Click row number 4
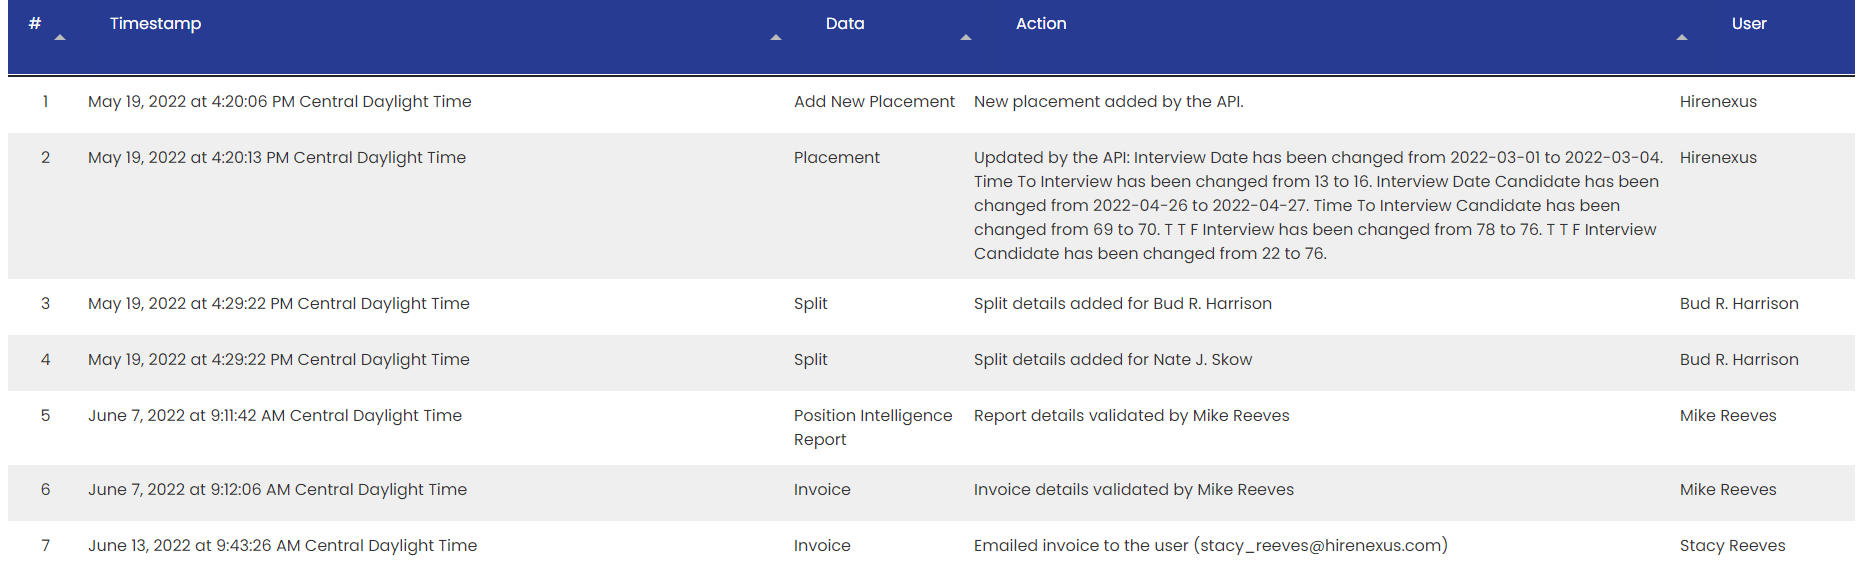Screen dimensions: 1863x572 [45, 359]
